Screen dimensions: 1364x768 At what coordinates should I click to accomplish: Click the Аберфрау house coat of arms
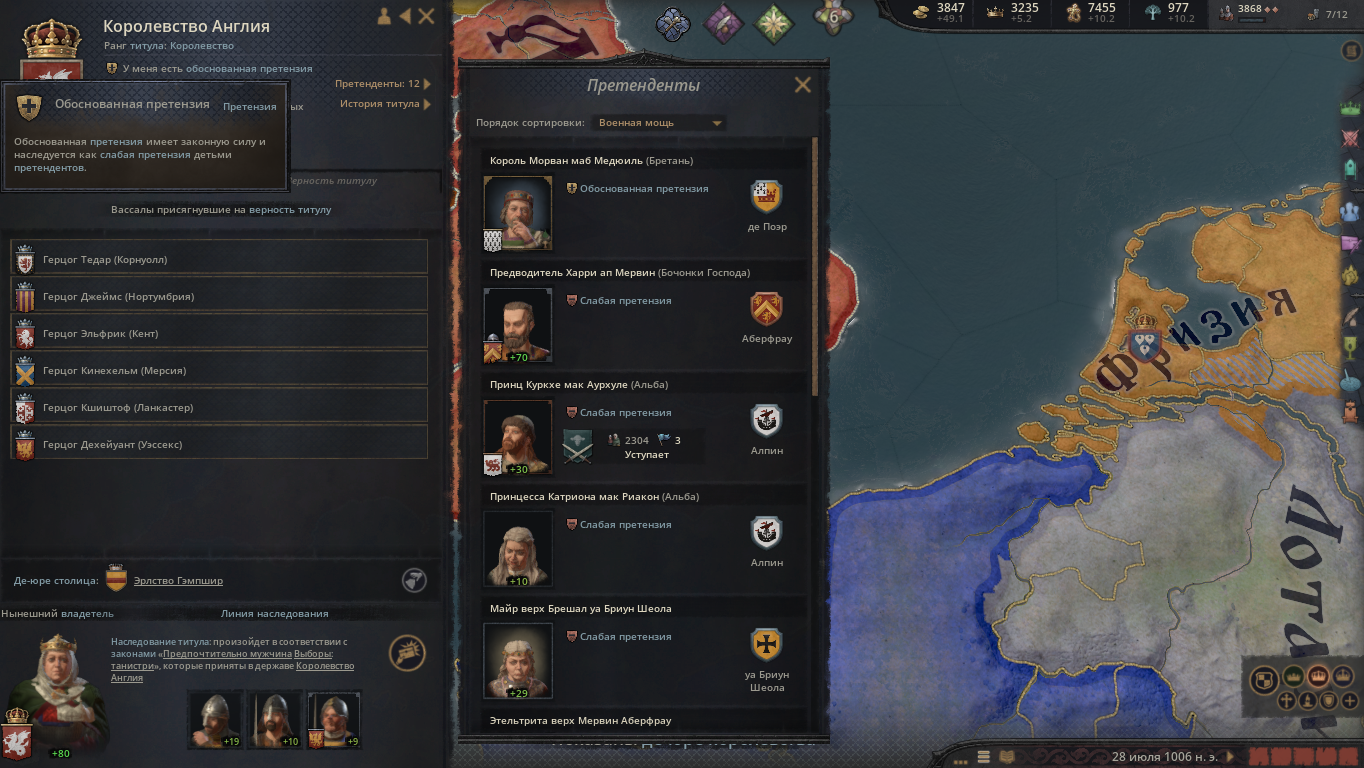pos(767,309)
